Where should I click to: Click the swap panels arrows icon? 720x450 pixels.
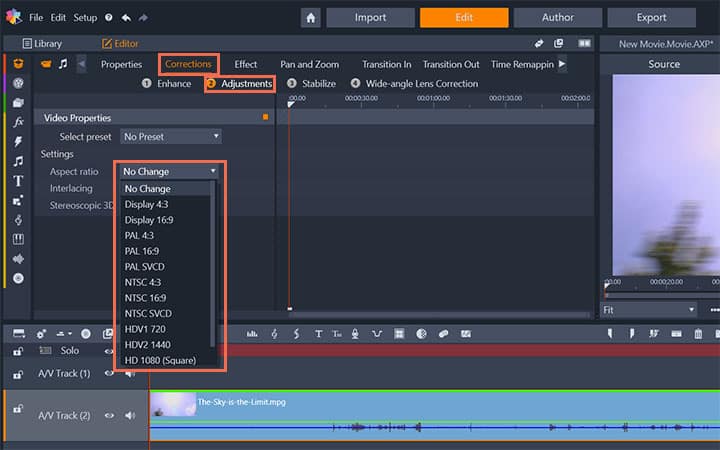click(539, 43)
